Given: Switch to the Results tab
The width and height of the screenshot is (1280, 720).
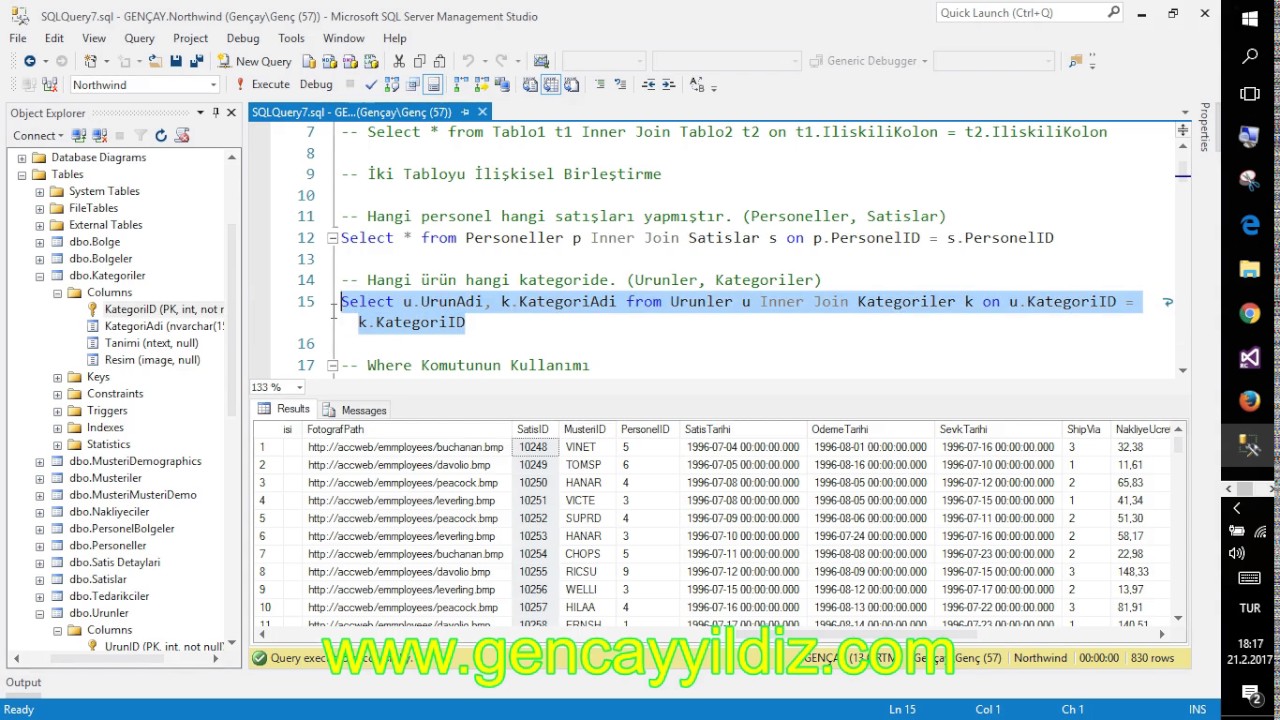Looking at the screenshot, I should click(x=284, y=409).
